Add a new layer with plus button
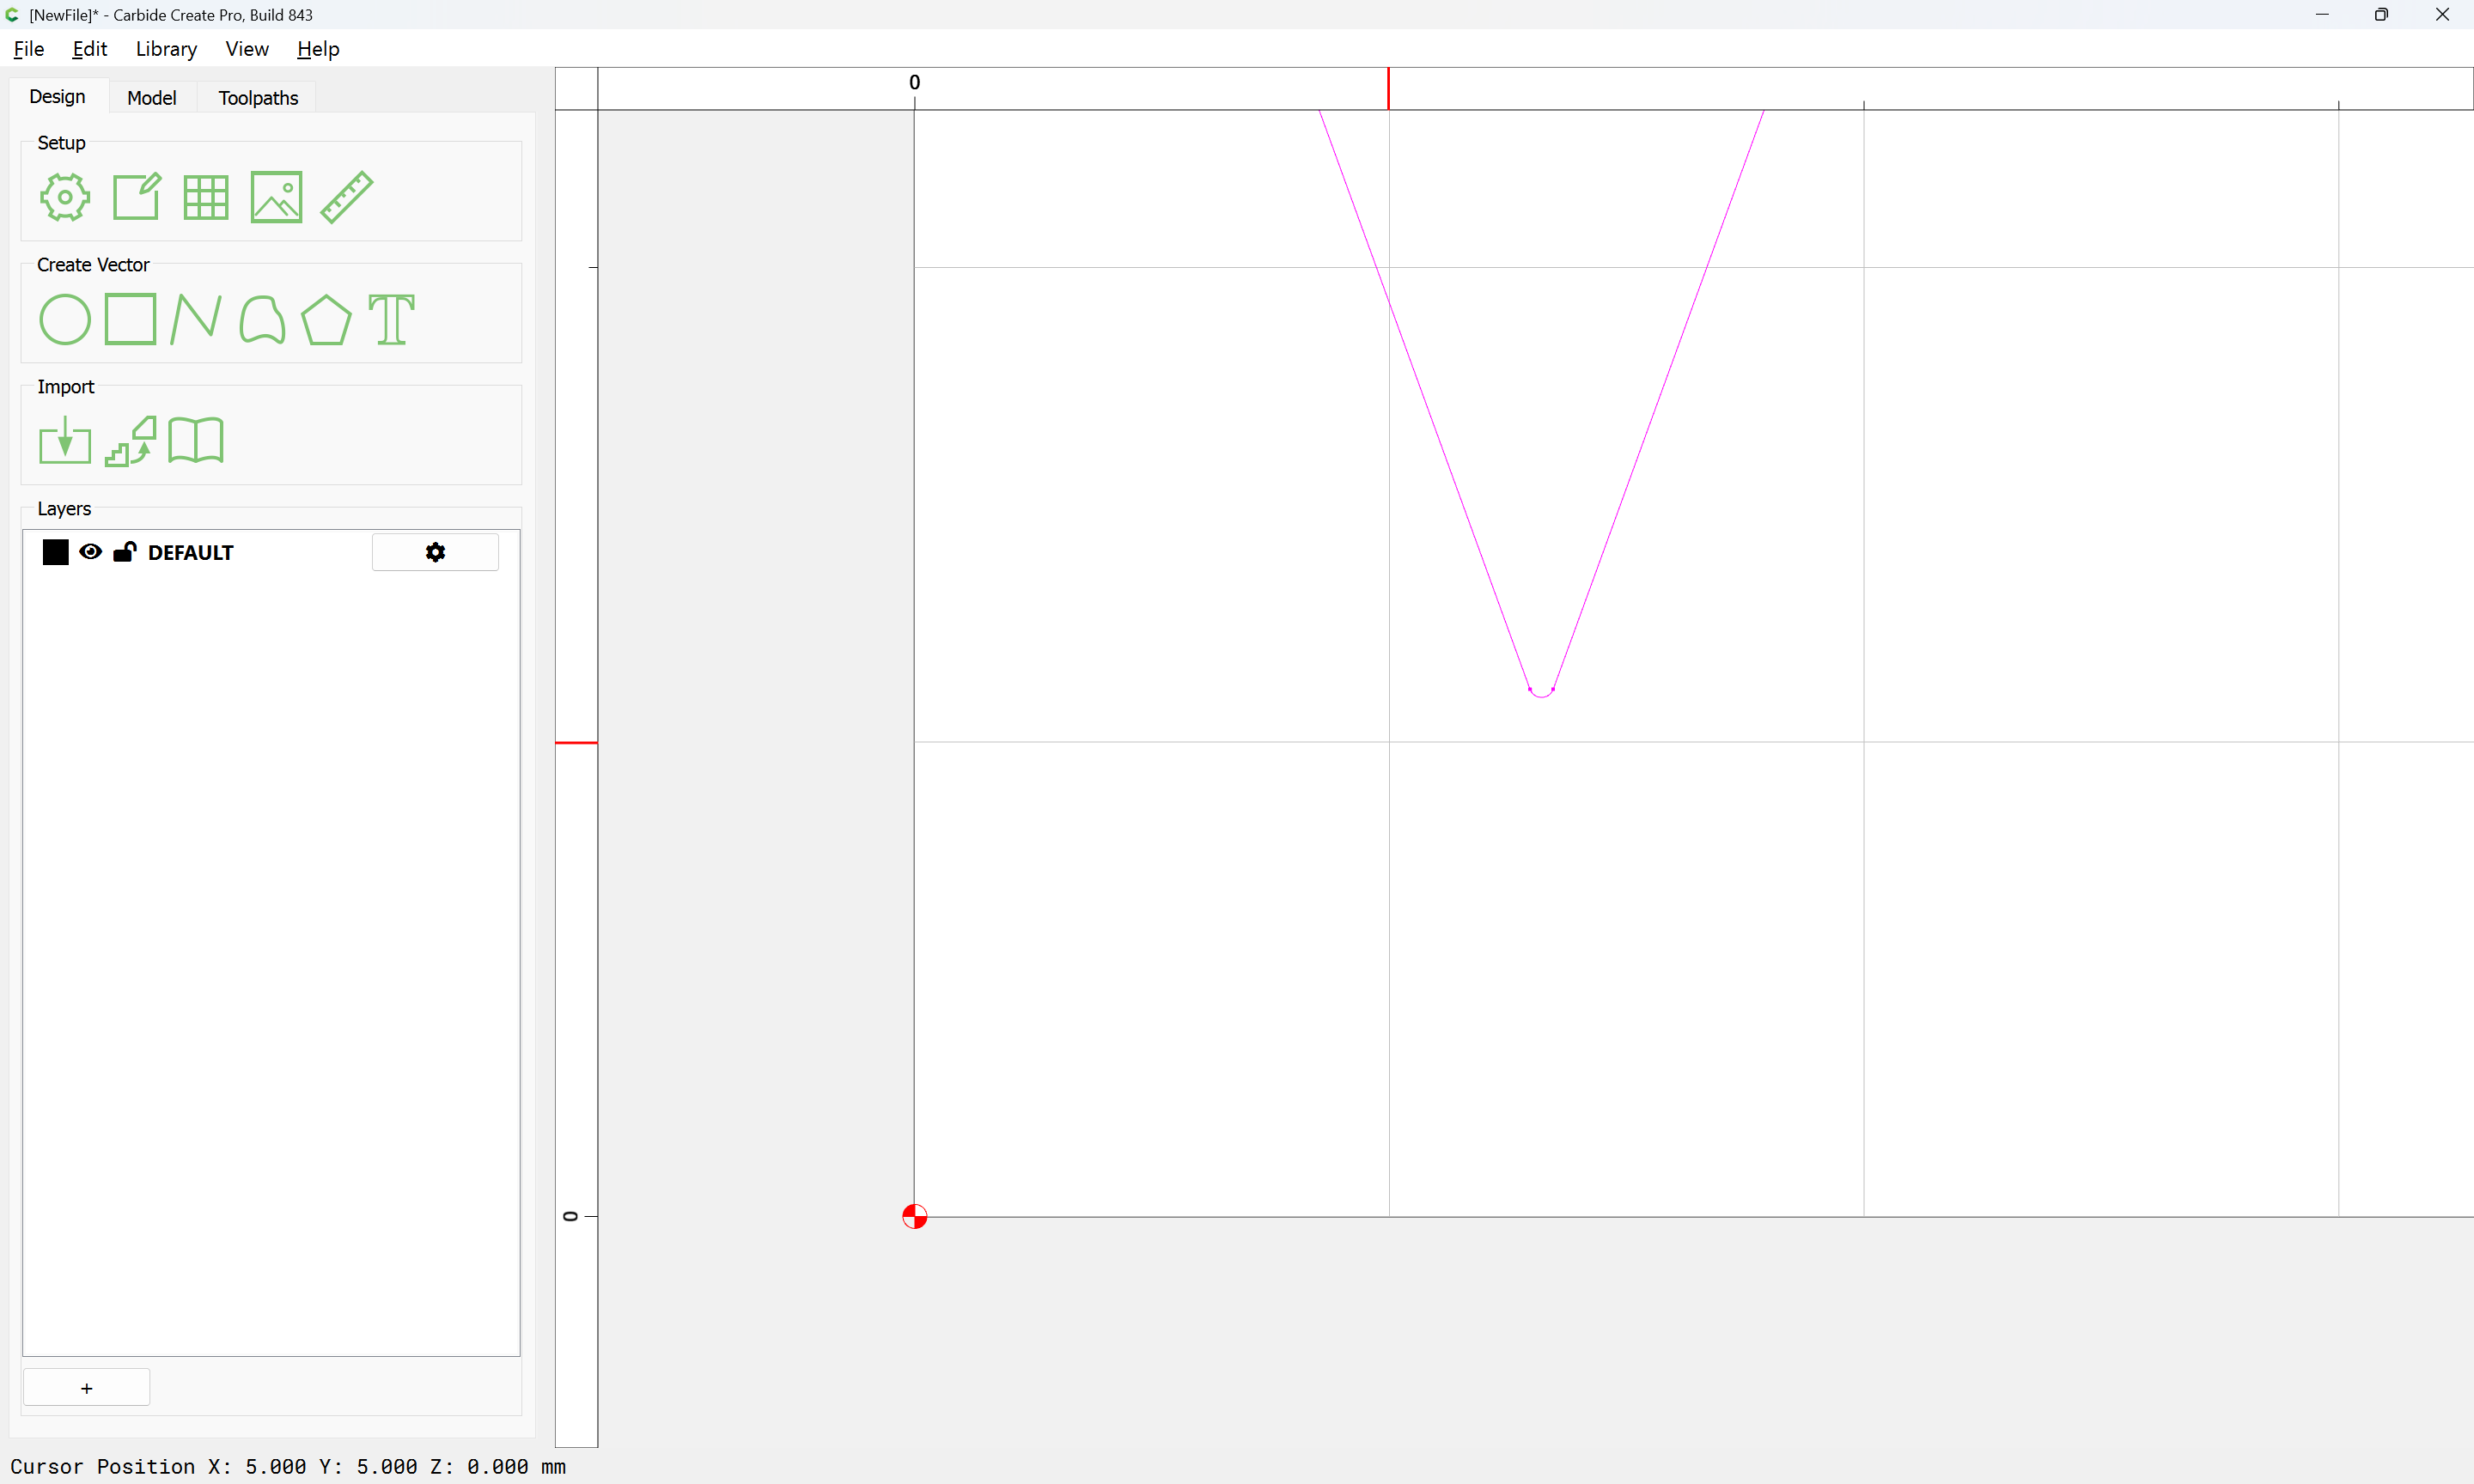 pyautogui.click(x=87, y=1388)
